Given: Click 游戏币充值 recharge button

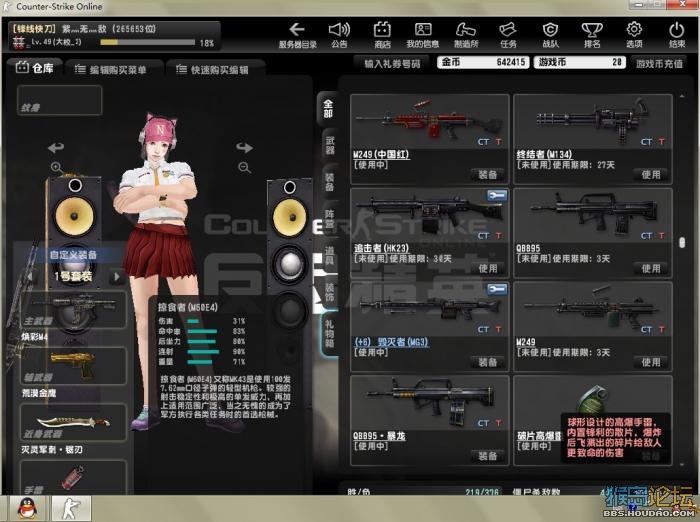Looking at the screenshot, I should click(659, 63).
